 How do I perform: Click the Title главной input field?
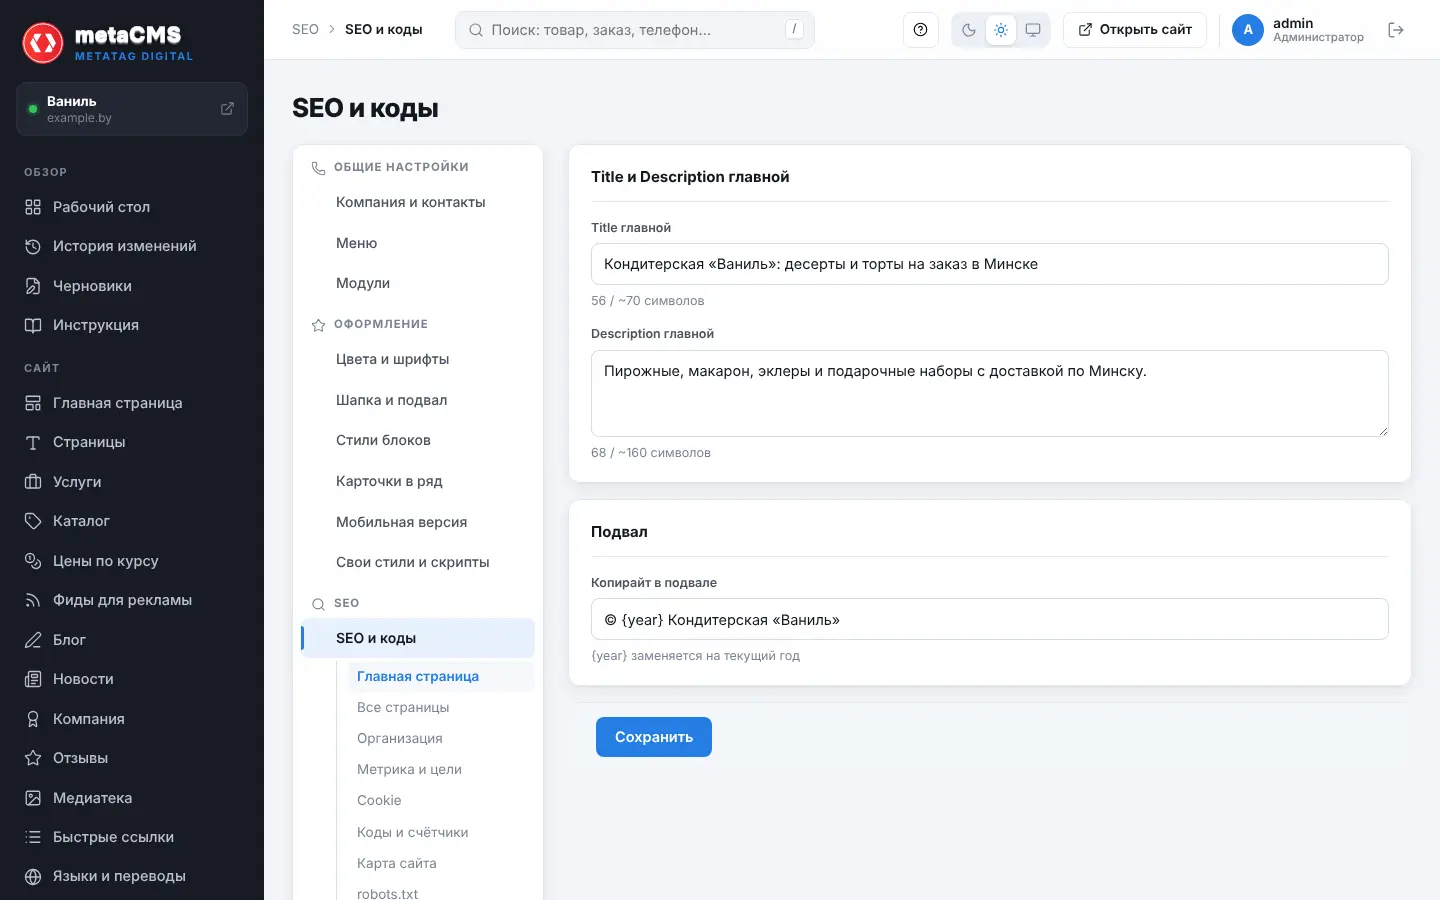tap(990, 264)
